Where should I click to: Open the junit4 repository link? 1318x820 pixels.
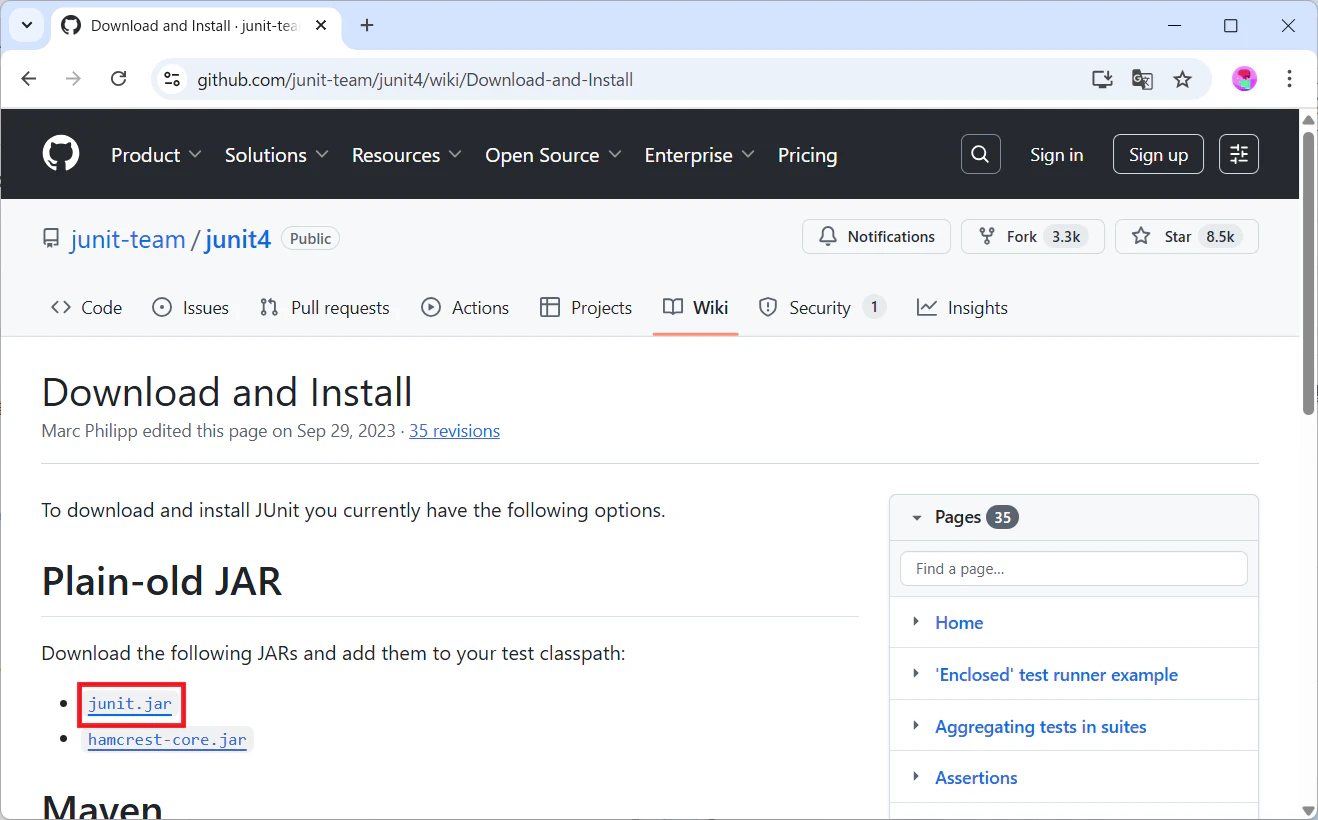238,239
